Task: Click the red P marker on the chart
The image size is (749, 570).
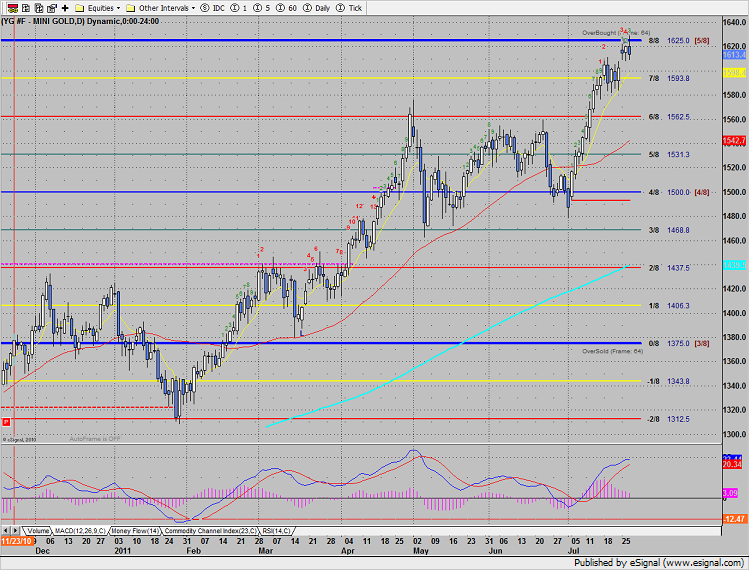Action: (6, 422)
